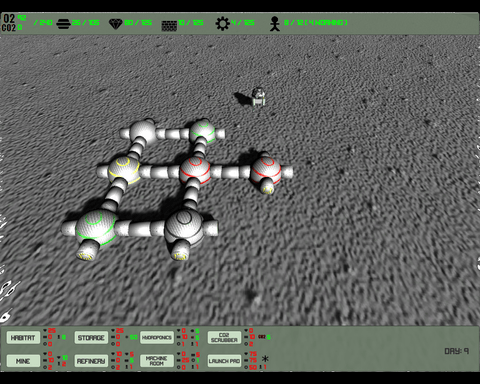
Task: Select the Storage build button
Action: pyautogui.click(x=91, y=338)
